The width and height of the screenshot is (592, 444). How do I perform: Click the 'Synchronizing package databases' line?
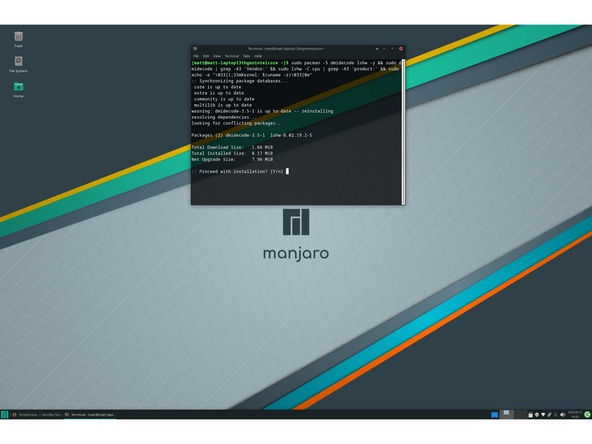click(239, 81)
